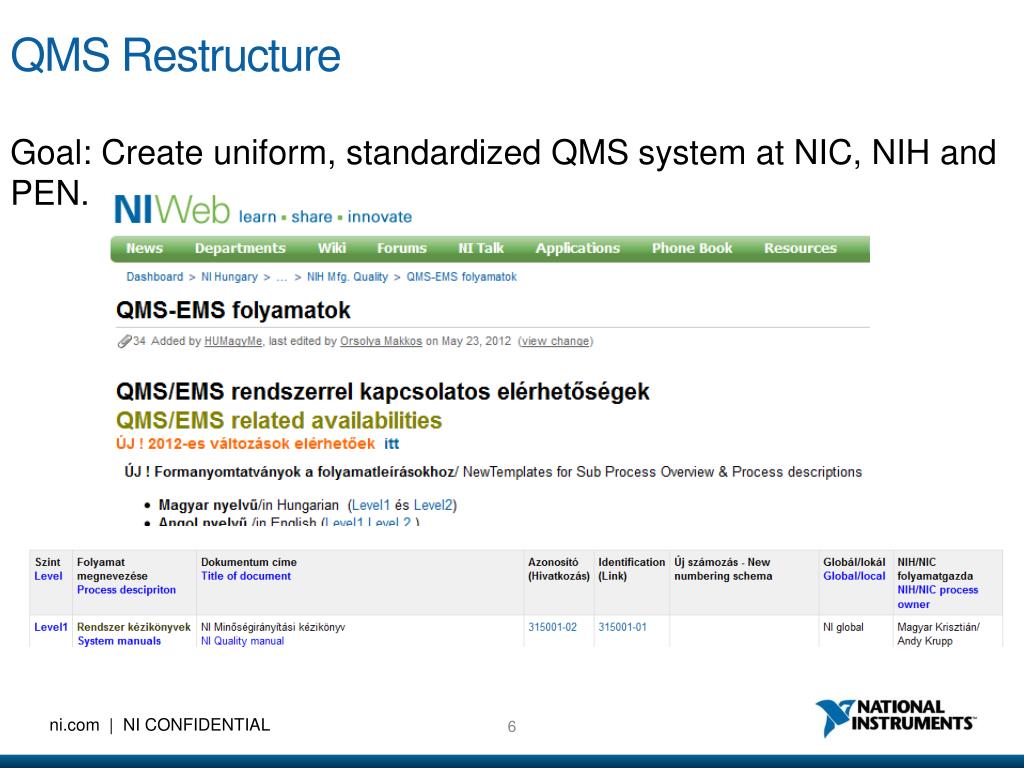Open the Forums menu item

click(x=402, y=248)
